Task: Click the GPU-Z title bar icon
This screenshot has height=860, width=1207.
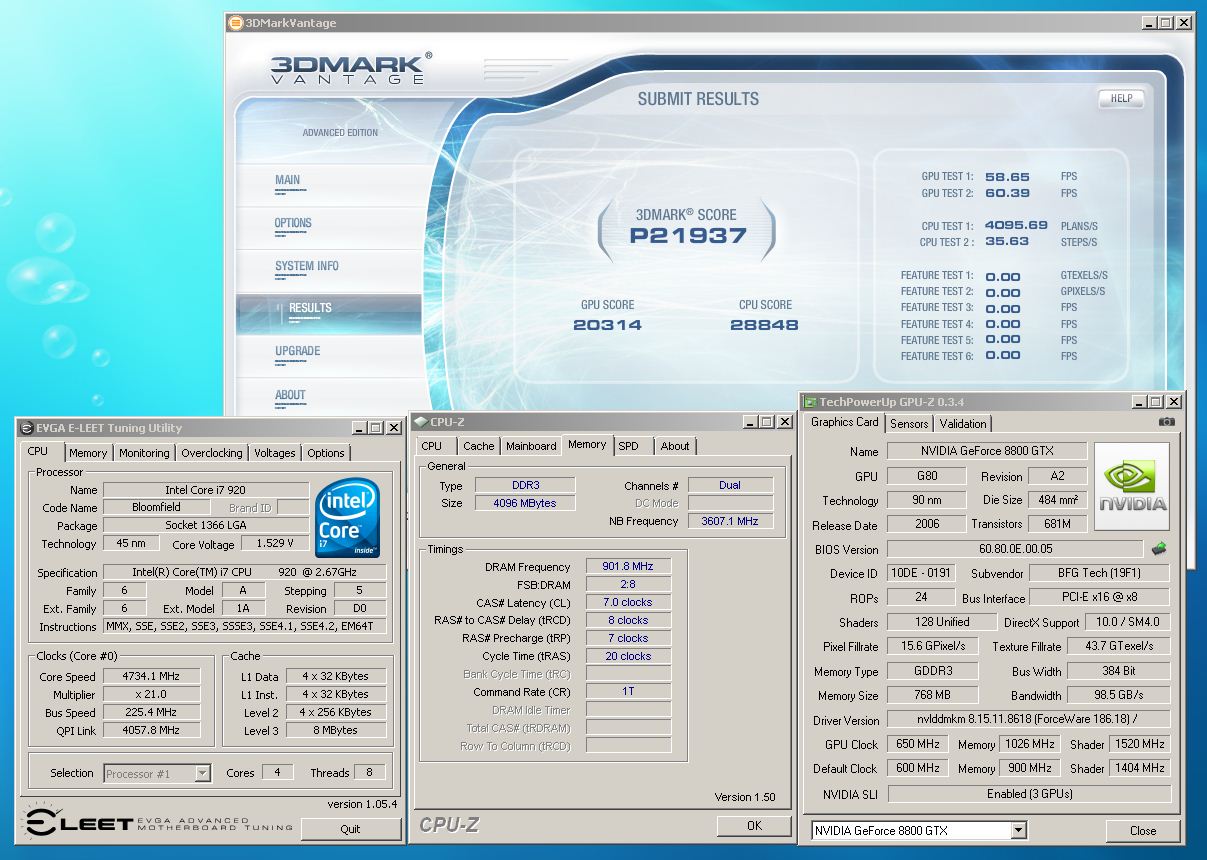Action: tap(811, 401)
